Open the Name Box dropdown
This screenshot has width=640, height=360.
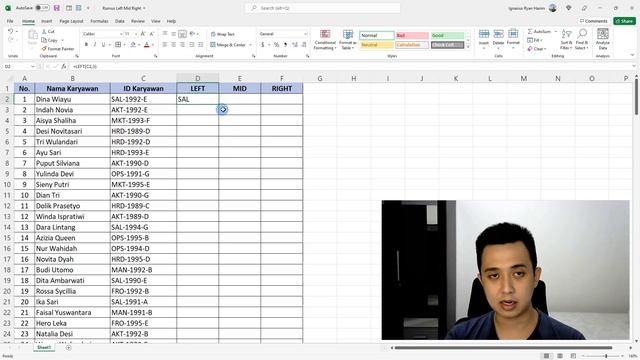click(33, 66)
